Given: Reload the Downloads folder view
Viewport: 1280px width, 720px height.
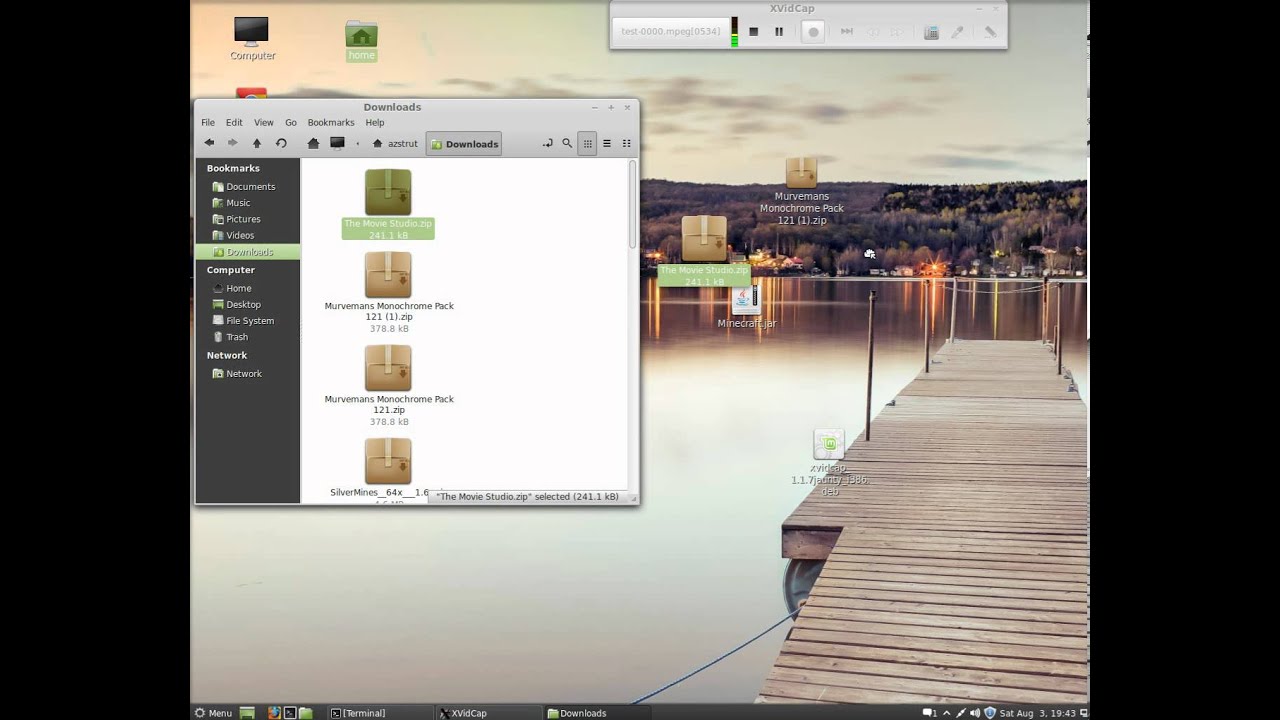Looking at the screenshot, I should point(281,143).
